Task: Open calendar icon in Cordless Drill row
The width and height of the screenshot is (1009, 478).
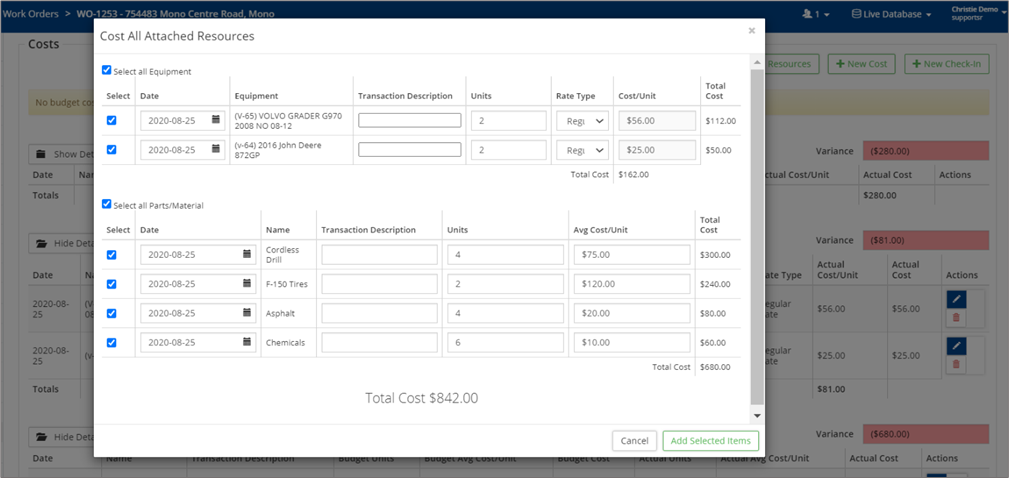Action: tap(247, 254)
